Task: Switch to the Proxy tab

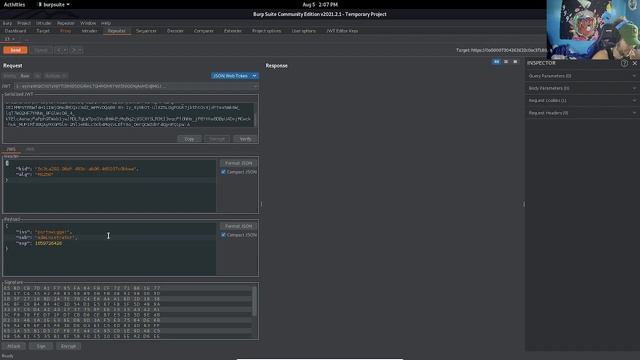Action: 65,31
